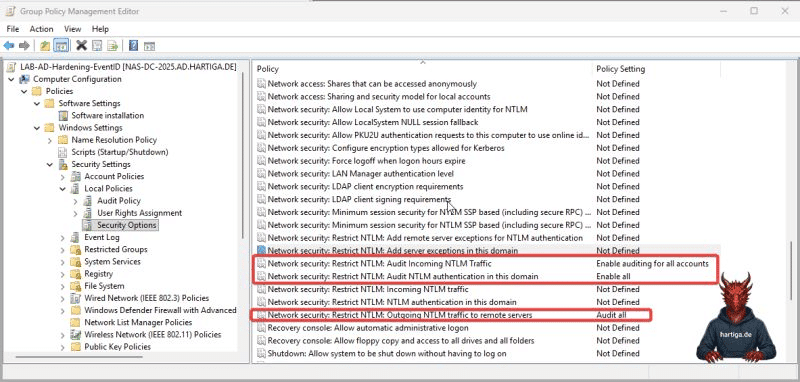800x382 pixels.
Task: Toggle Show/Hide Action Pane toolbar icon
Action: pos(149,46)
